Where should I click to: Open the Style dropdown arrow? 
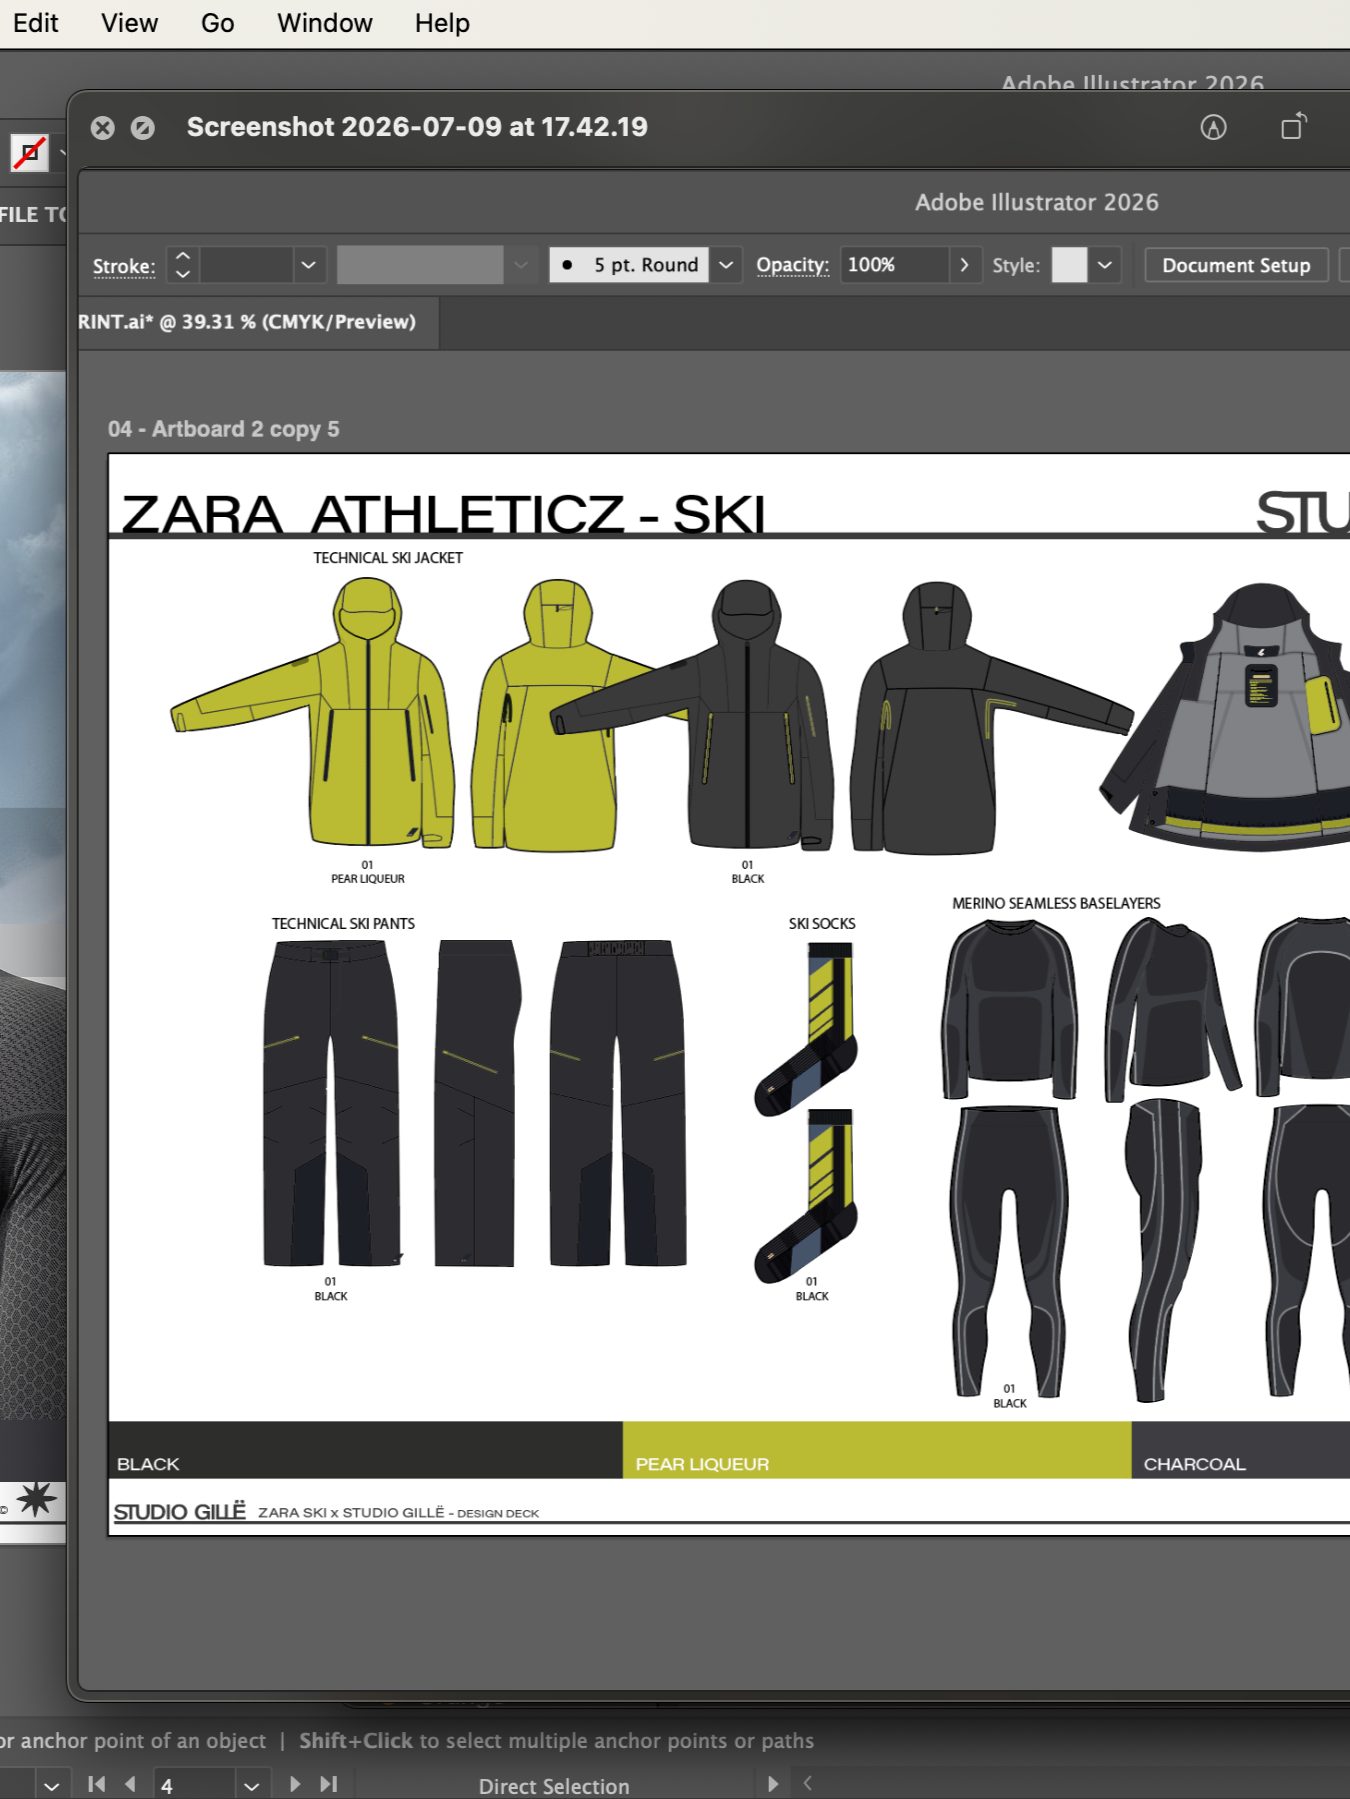tap(1105, 265)
